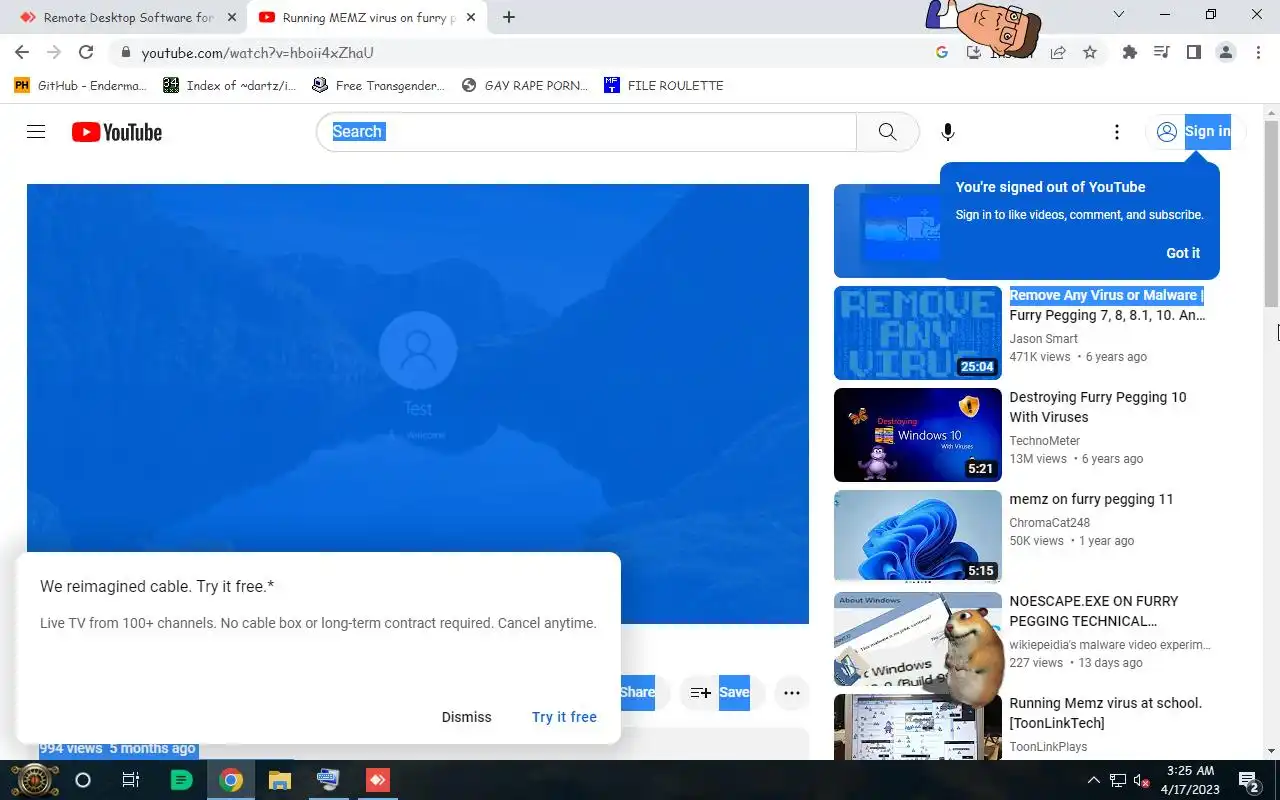Open 'memz on furry pegging 11' title
1280x800 pixels.
(1091, 499)
